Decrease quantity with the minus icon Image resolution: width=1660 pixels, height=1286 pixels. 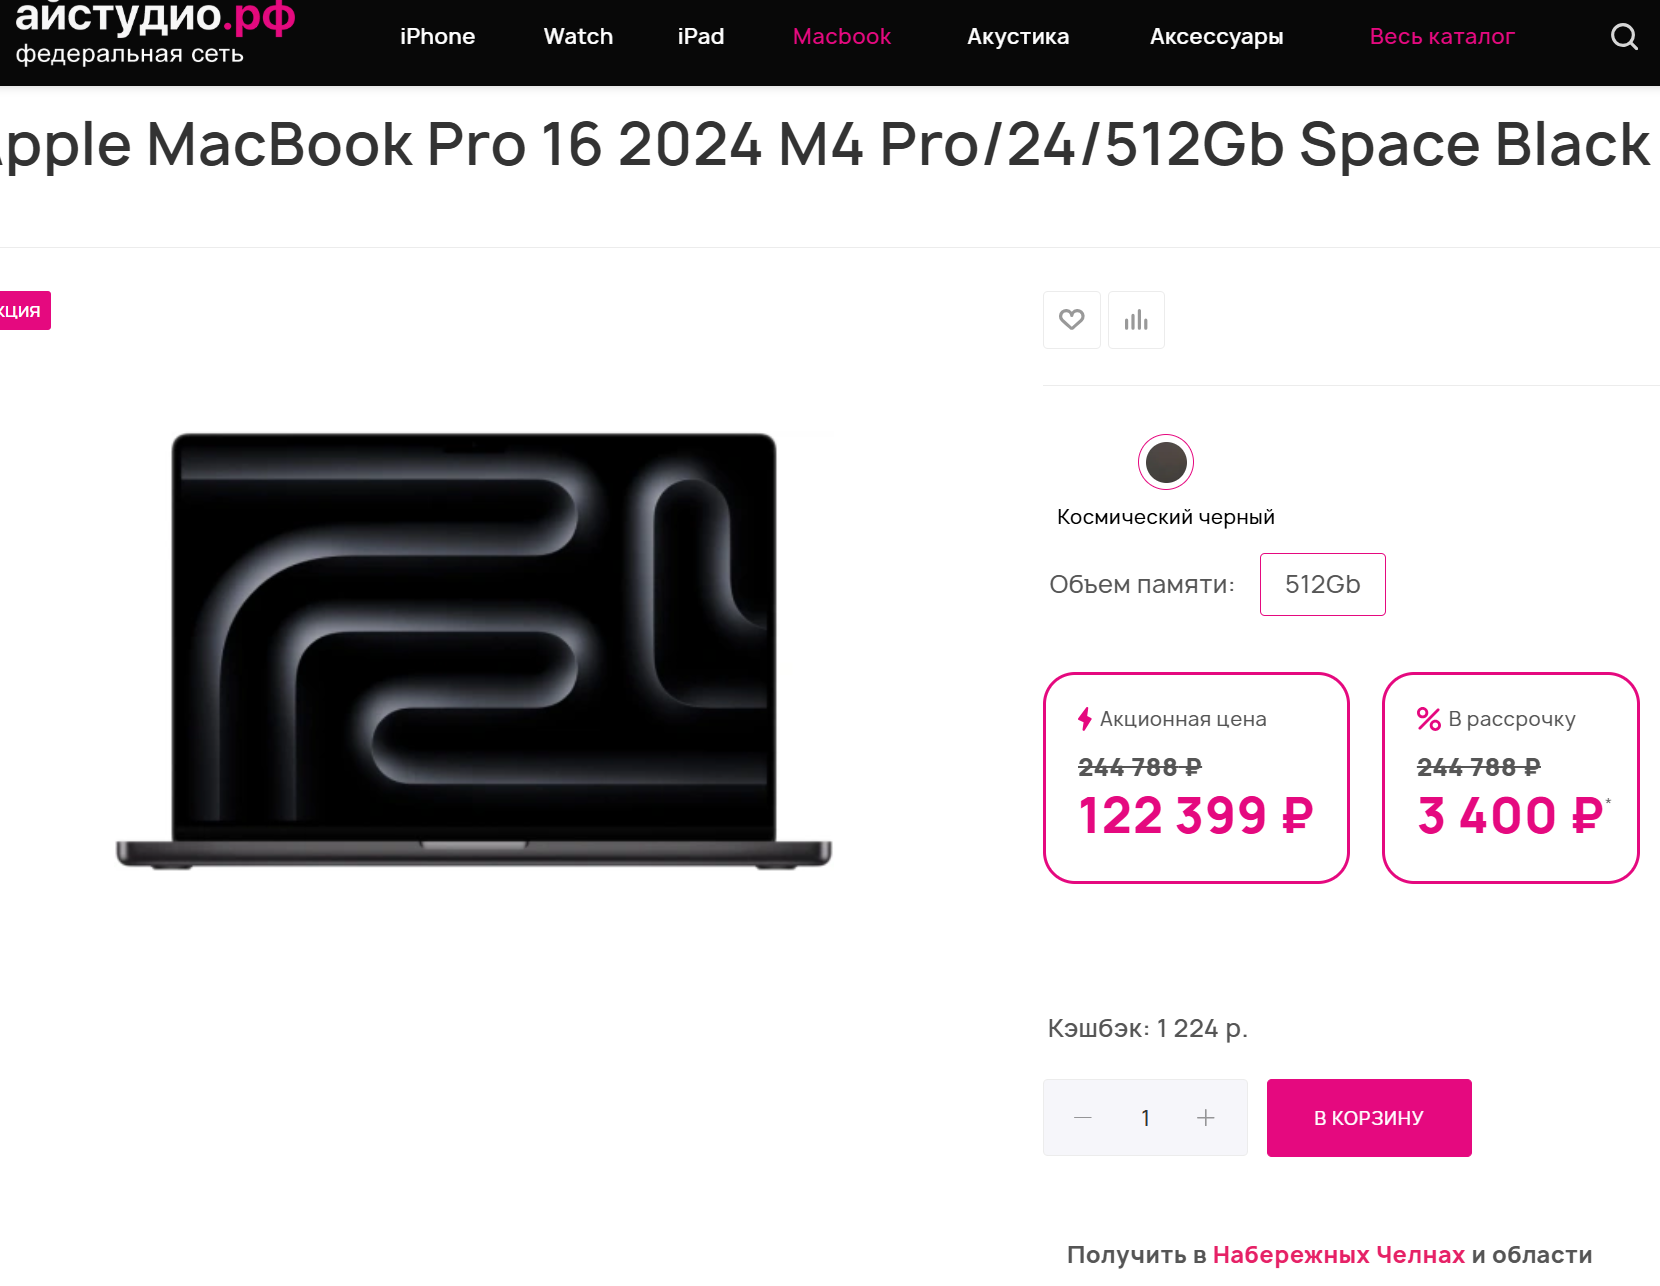pos(1082,1117)
